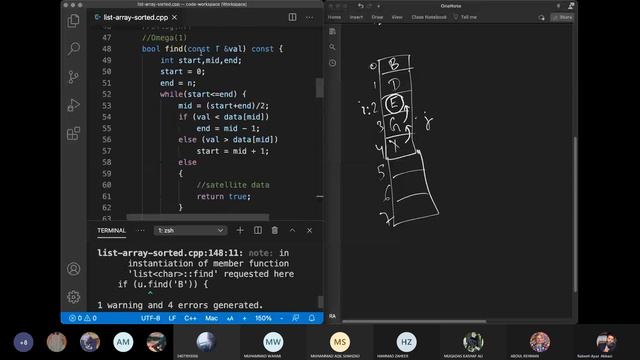Open OneNote Insert ribbon tab
This screenshot has width=640, height=360.
click(x=356, y=17)
